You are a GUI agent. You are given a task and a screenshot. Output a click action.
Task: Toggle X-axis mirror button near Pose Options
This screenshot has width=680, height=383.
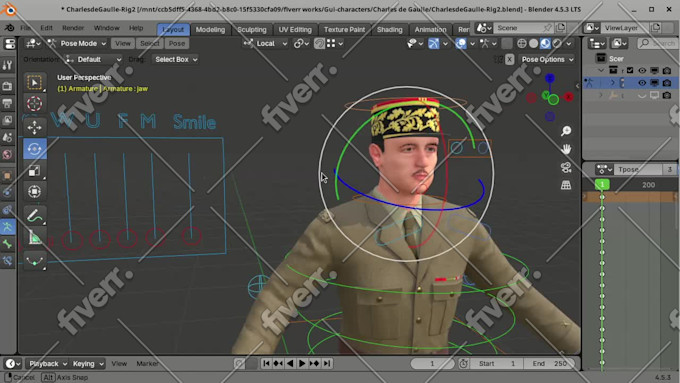[x=510, y=59]
